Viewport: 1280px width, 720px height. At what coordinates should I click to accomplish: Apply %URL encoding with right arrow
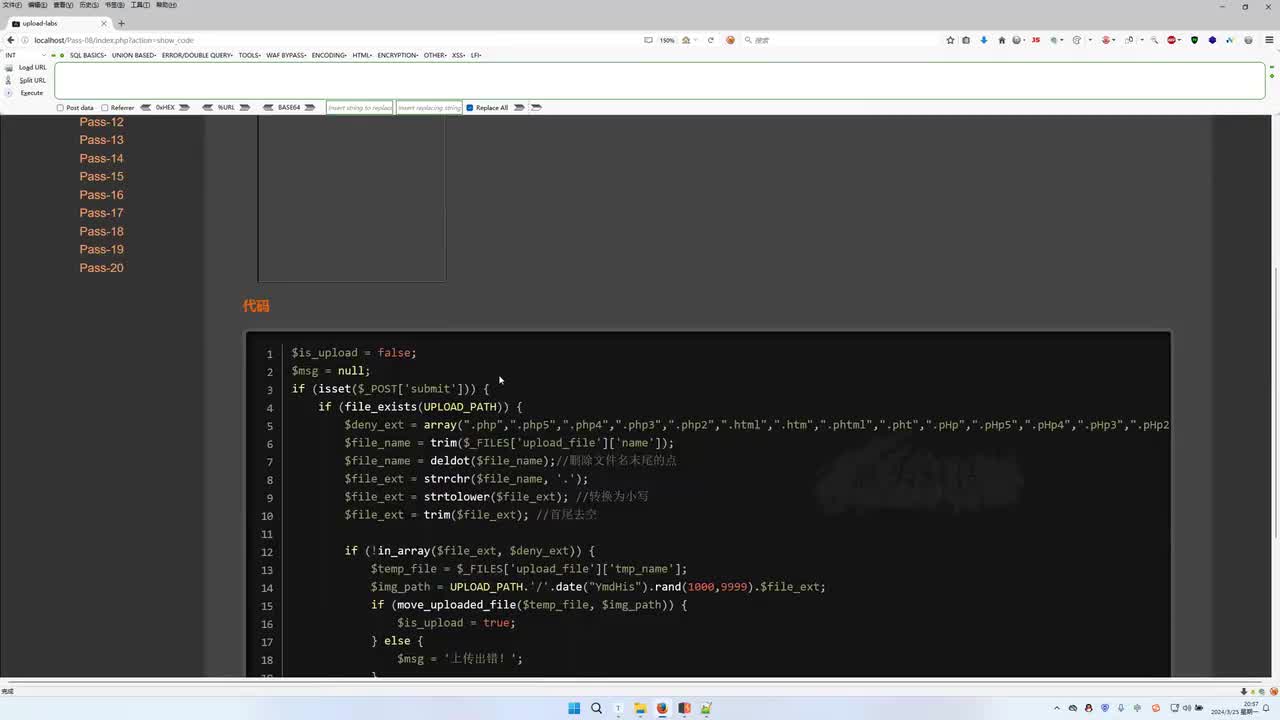[x=246, y=107]
